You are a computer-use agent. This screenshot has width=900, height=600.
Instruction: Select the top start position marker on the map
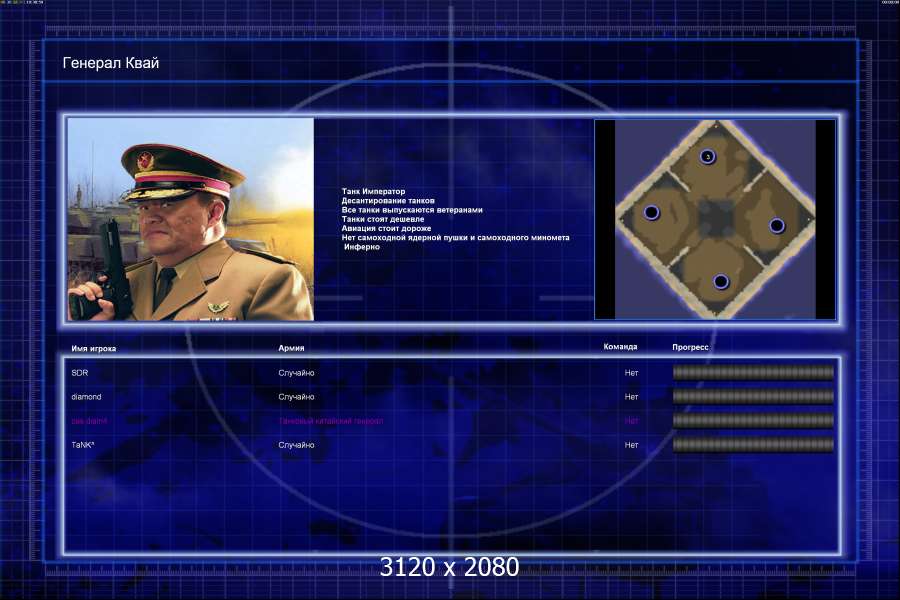point(708,156)
